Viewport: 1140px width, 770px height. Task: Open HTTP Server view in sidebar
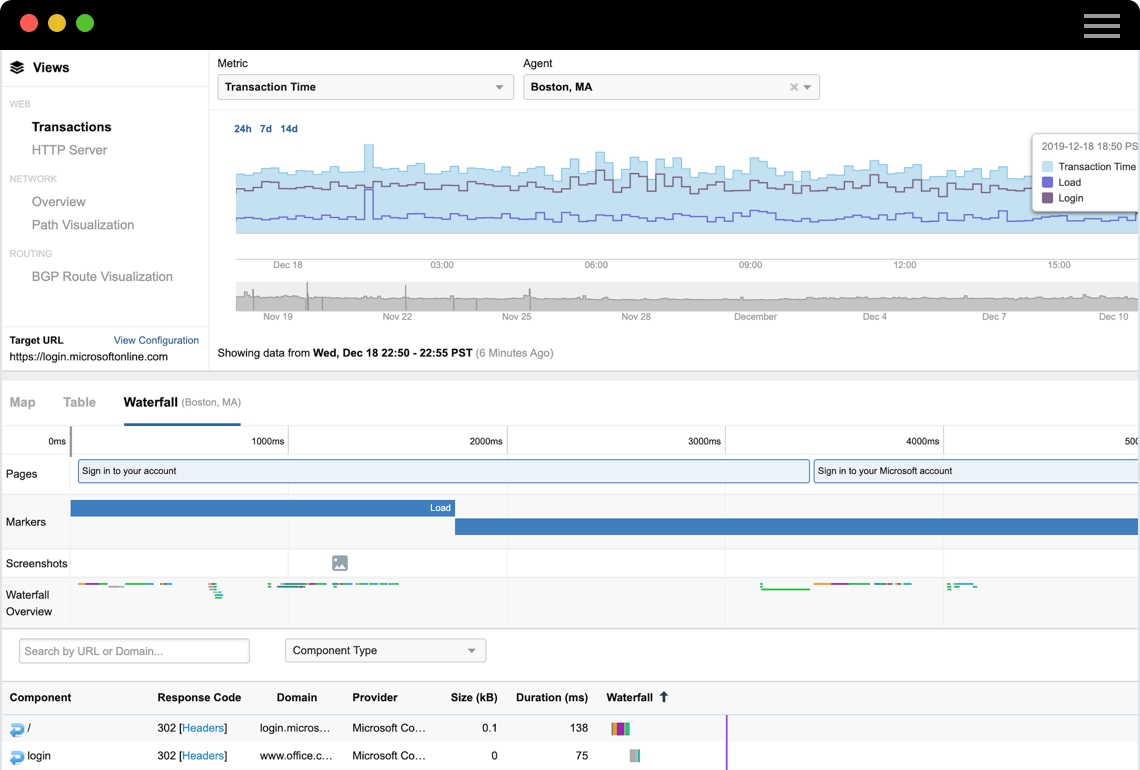tap(69, 150)
